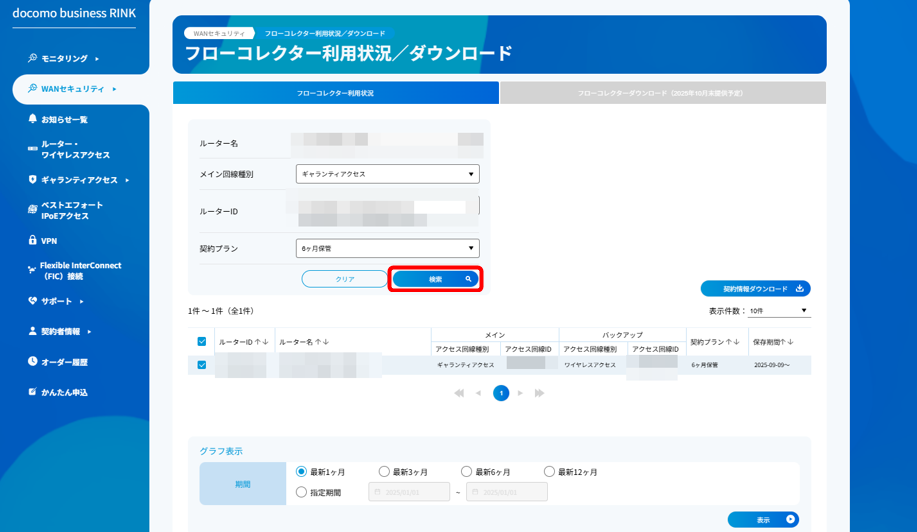Click the shield icon for ギャランティアクセス
Screen dimensions: 917x532
click(32, 179)
